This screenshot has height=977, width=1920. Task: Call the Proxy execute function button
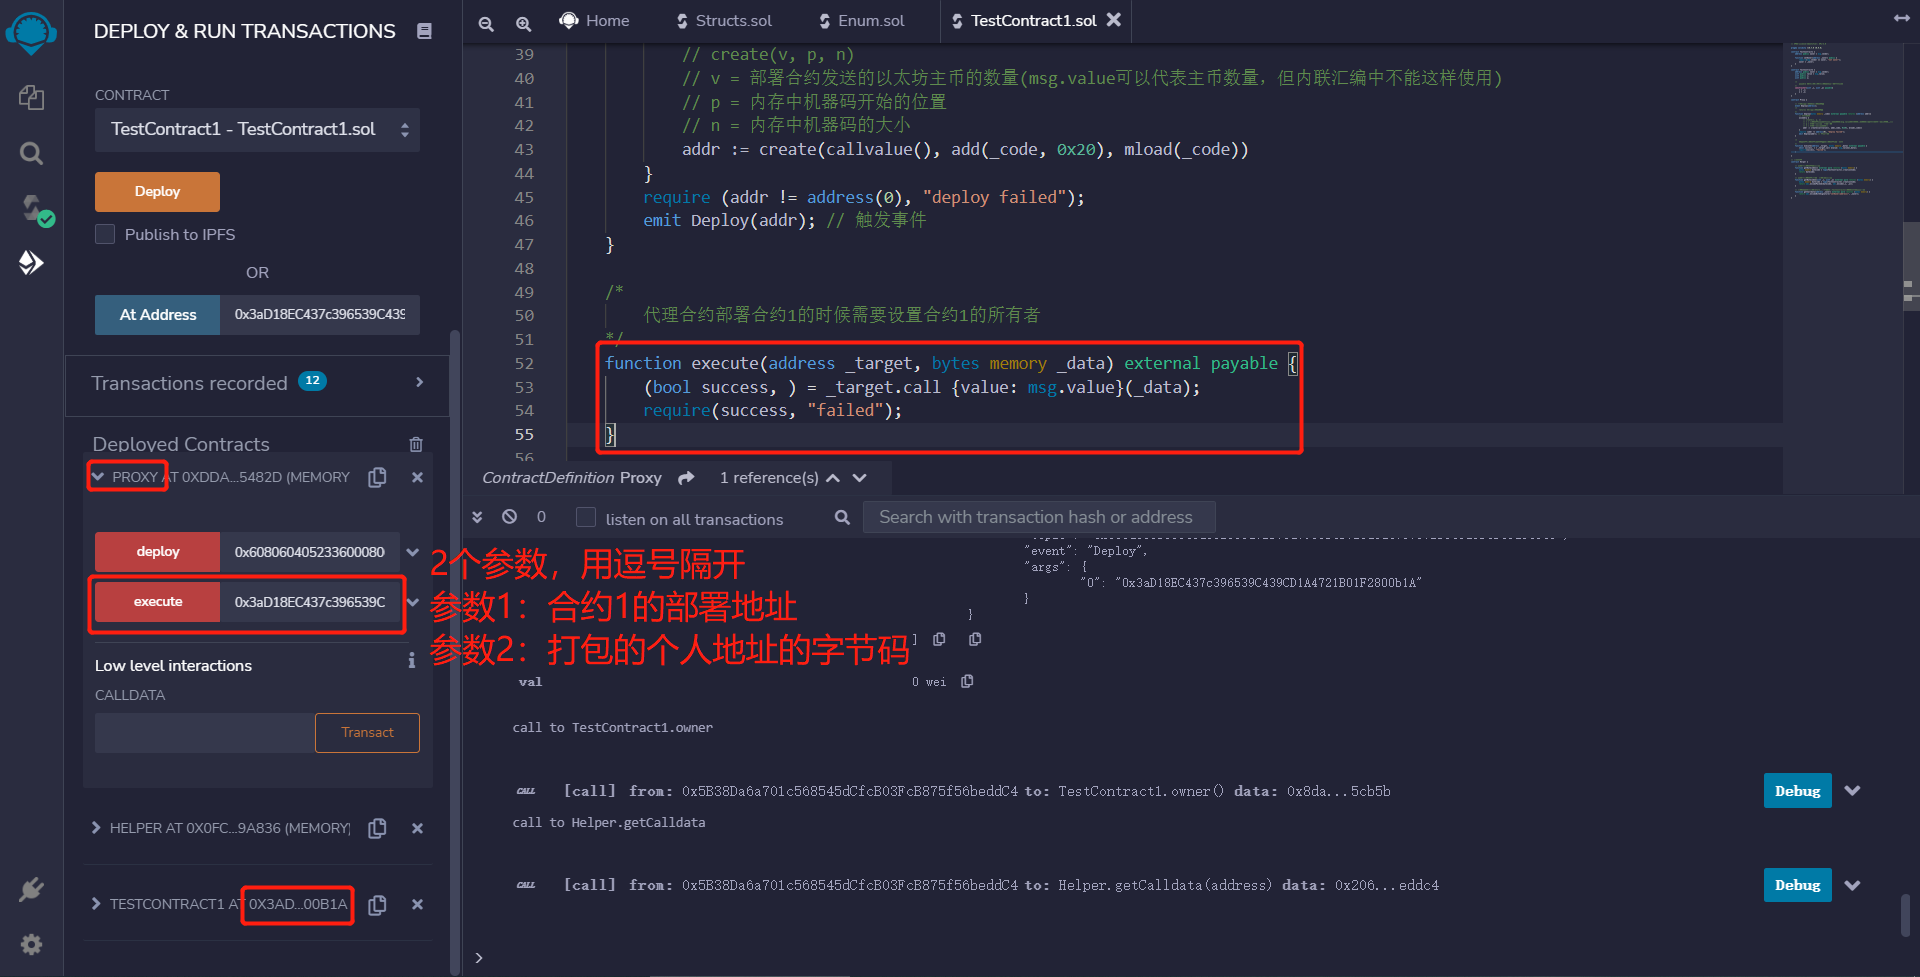tap(157, 602)
